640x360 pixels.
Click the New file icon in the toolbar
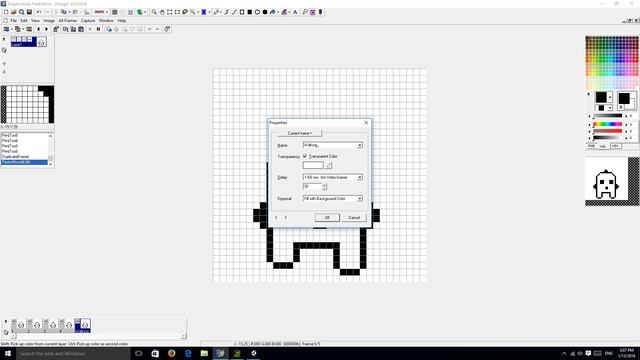point(6,12)
